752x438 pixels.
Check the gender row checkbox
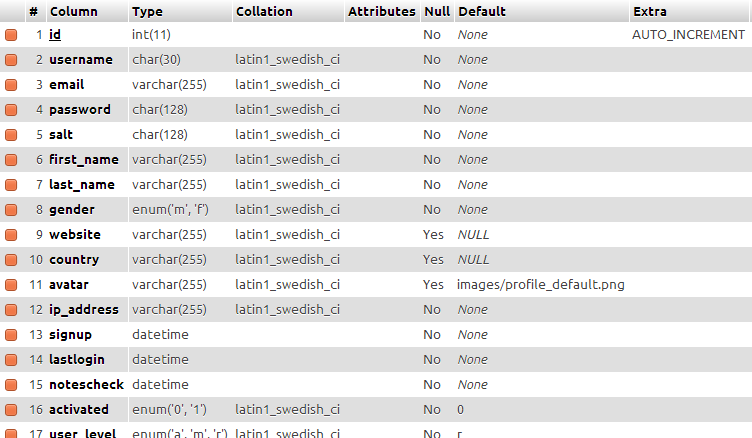(11, 210)
